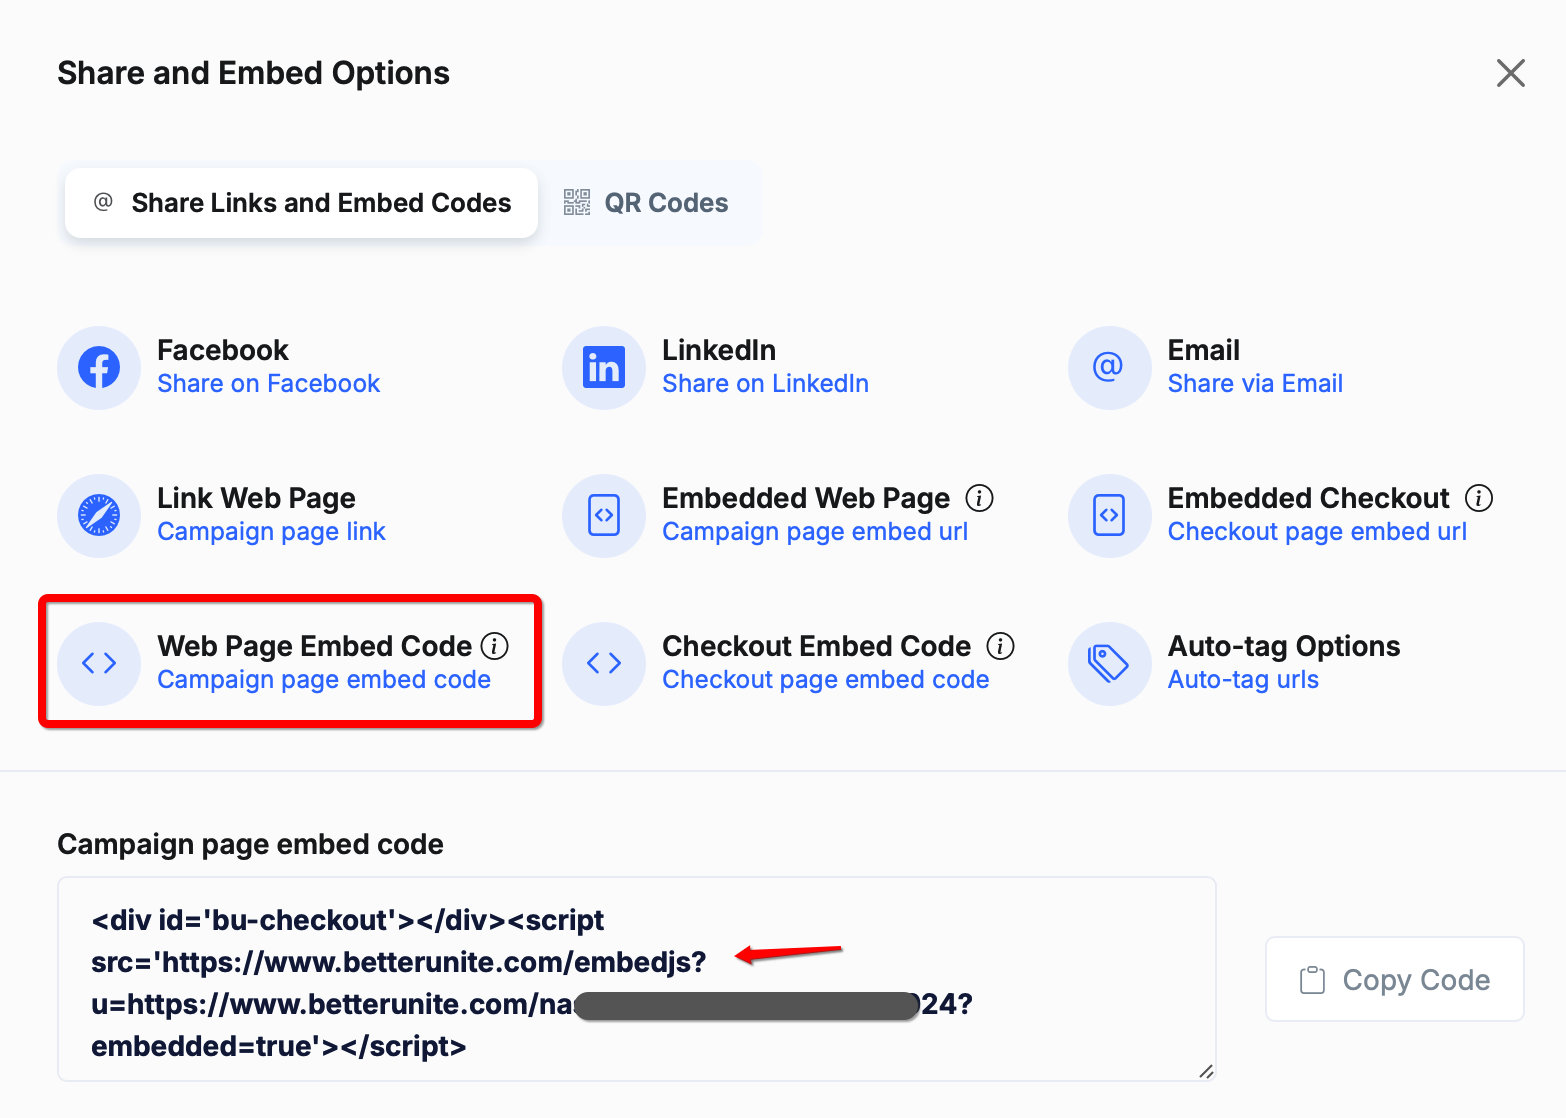The width and height of the screenshot is (1566, 1118).
Task: Click the clipboard icon in Copy Code
Action: 1312,980
